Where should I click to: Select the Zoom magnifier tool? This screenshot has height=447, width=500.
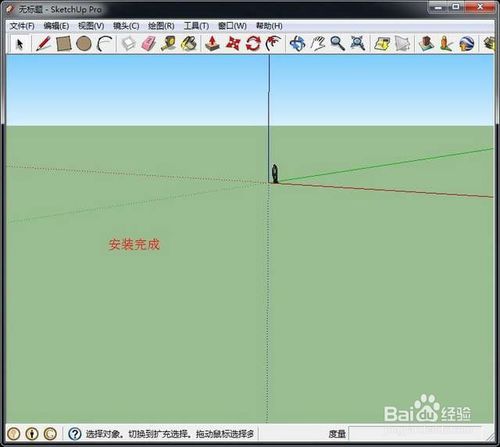click(x=337, y=44)
